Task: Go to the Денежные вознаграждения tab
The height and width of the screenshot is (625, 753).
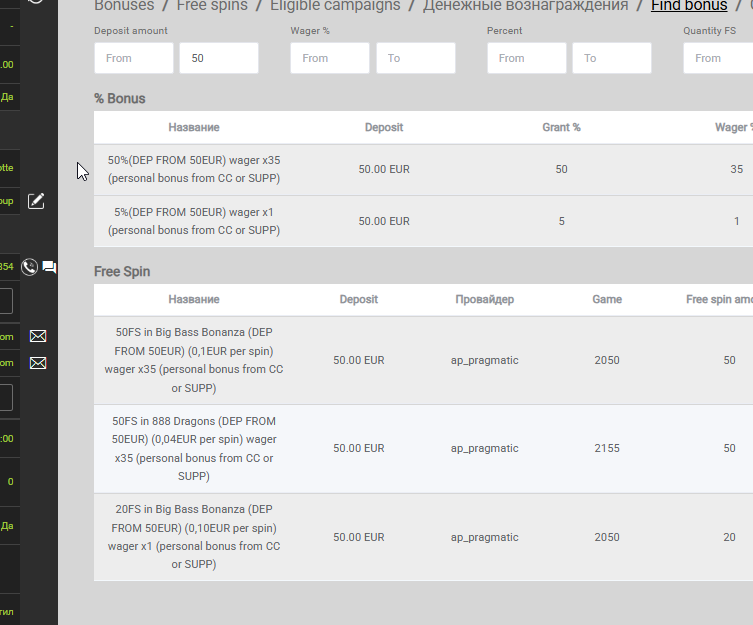Action: click(525, 6)
